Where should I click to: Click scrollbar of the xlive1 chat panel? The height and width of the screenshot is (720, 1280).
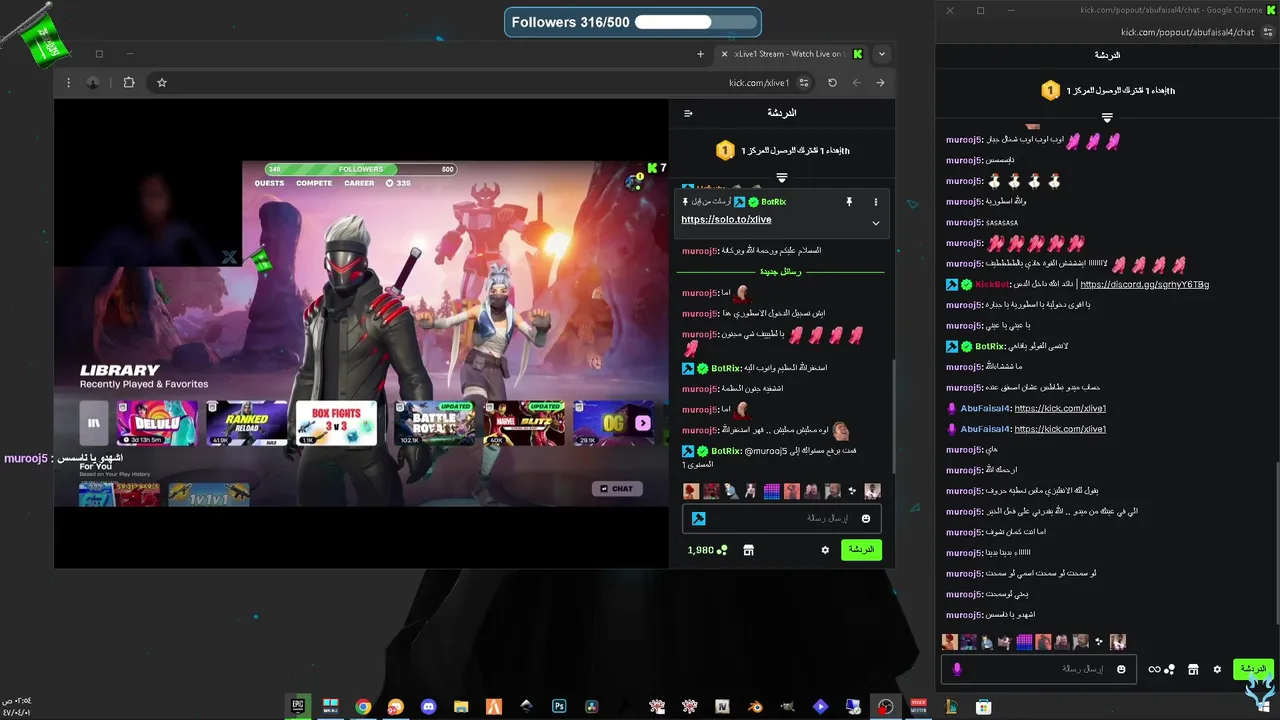point(892,415)
